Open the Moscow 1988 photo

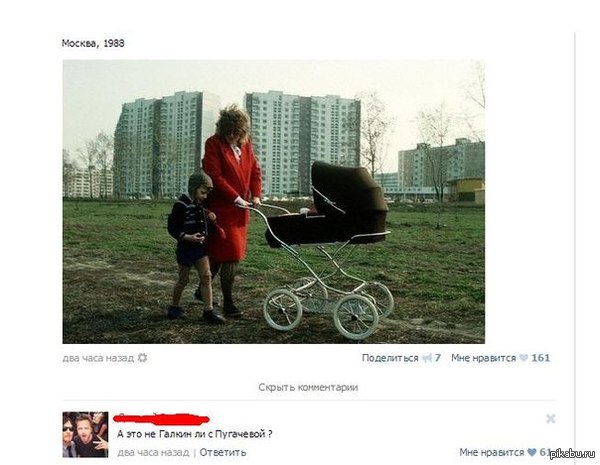[x=274, y=202]
